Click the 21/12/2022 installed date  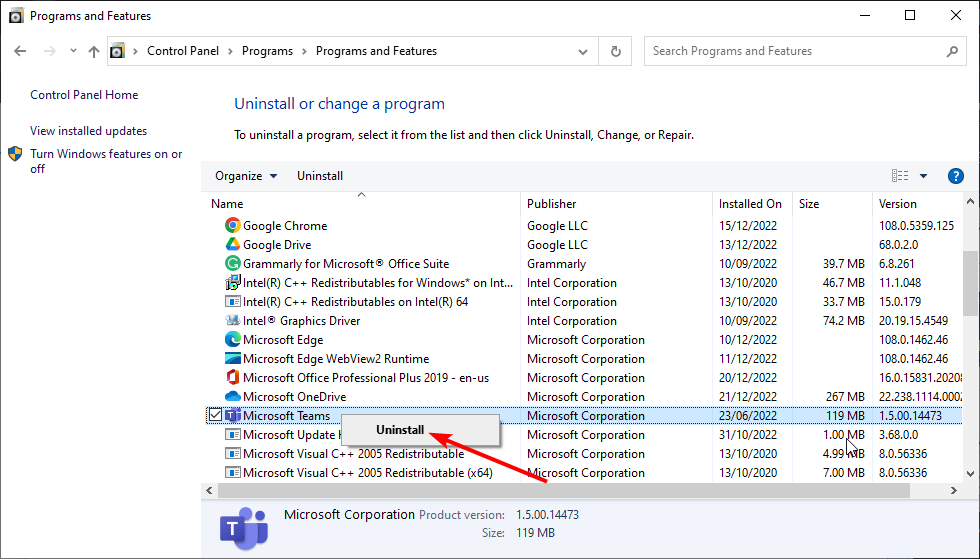[x=748, y=396]
